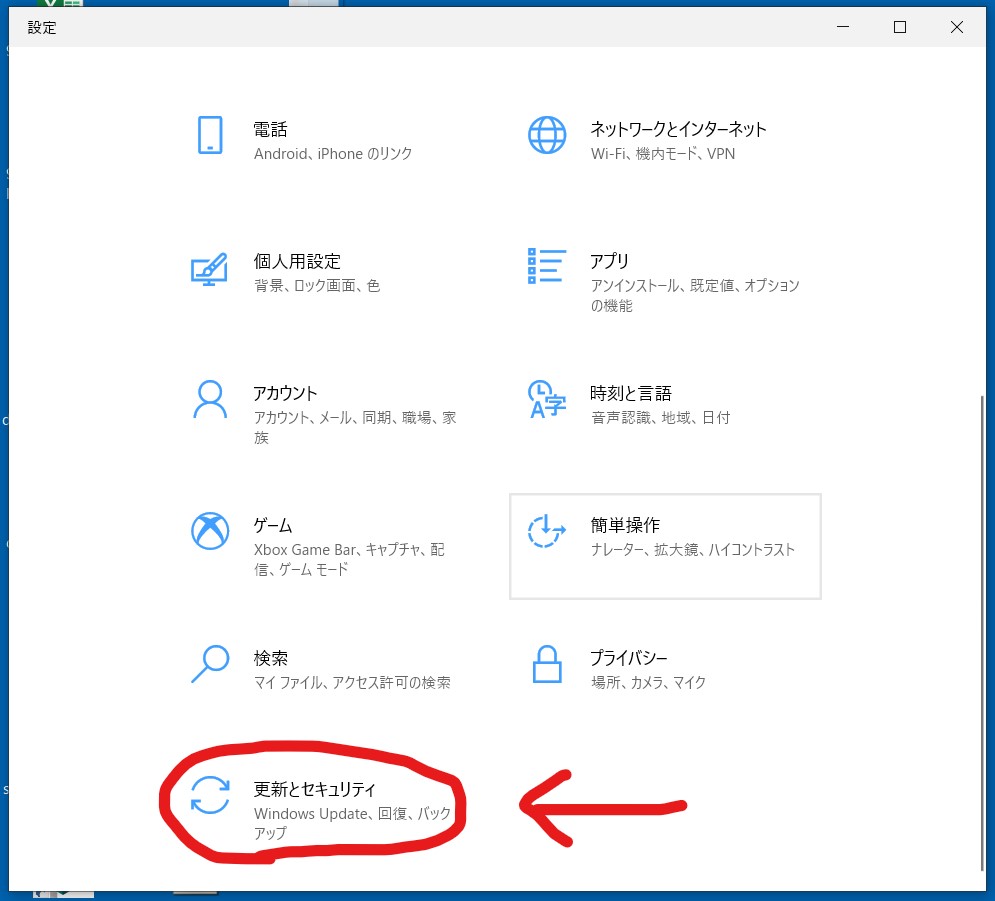Click the Xbox icon for ゲーム
995x901 pixels.
[x=210, y=531]
